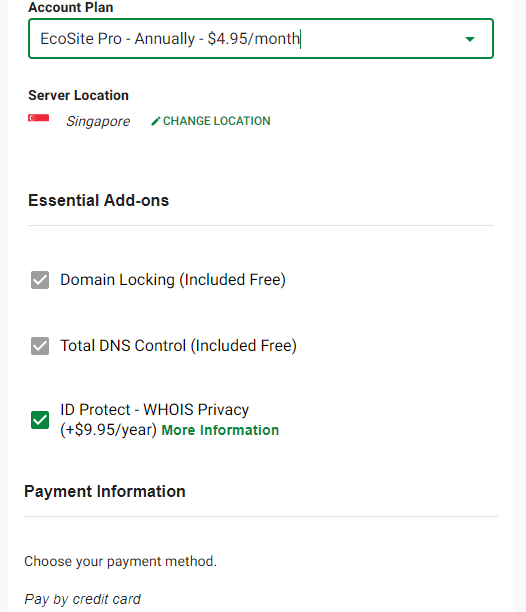This screenshot has height=612, width=526.
Task: Open the More Information link
Action: click(x=220, y=430)
